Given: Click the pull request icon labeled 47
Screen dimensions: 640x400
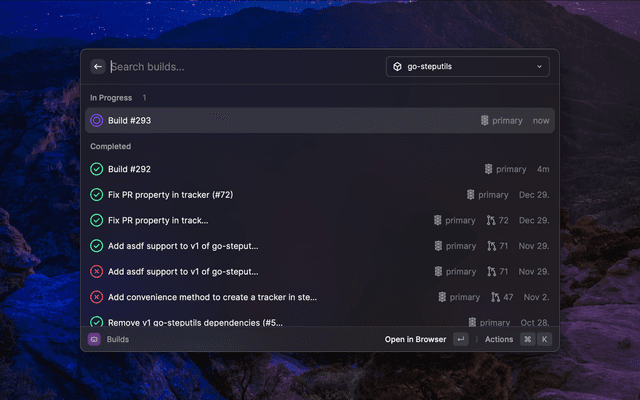Looking at the screenshot, I should click(496, 297).
